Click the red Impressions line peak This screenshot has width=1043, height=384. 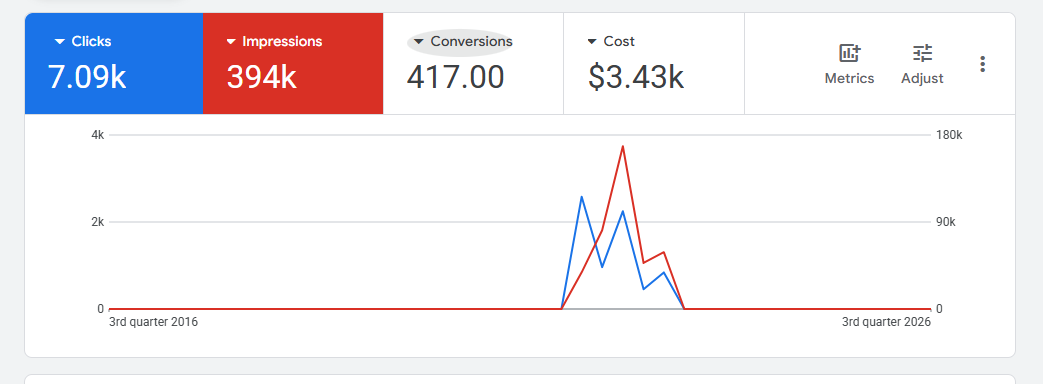coord(623,146)
